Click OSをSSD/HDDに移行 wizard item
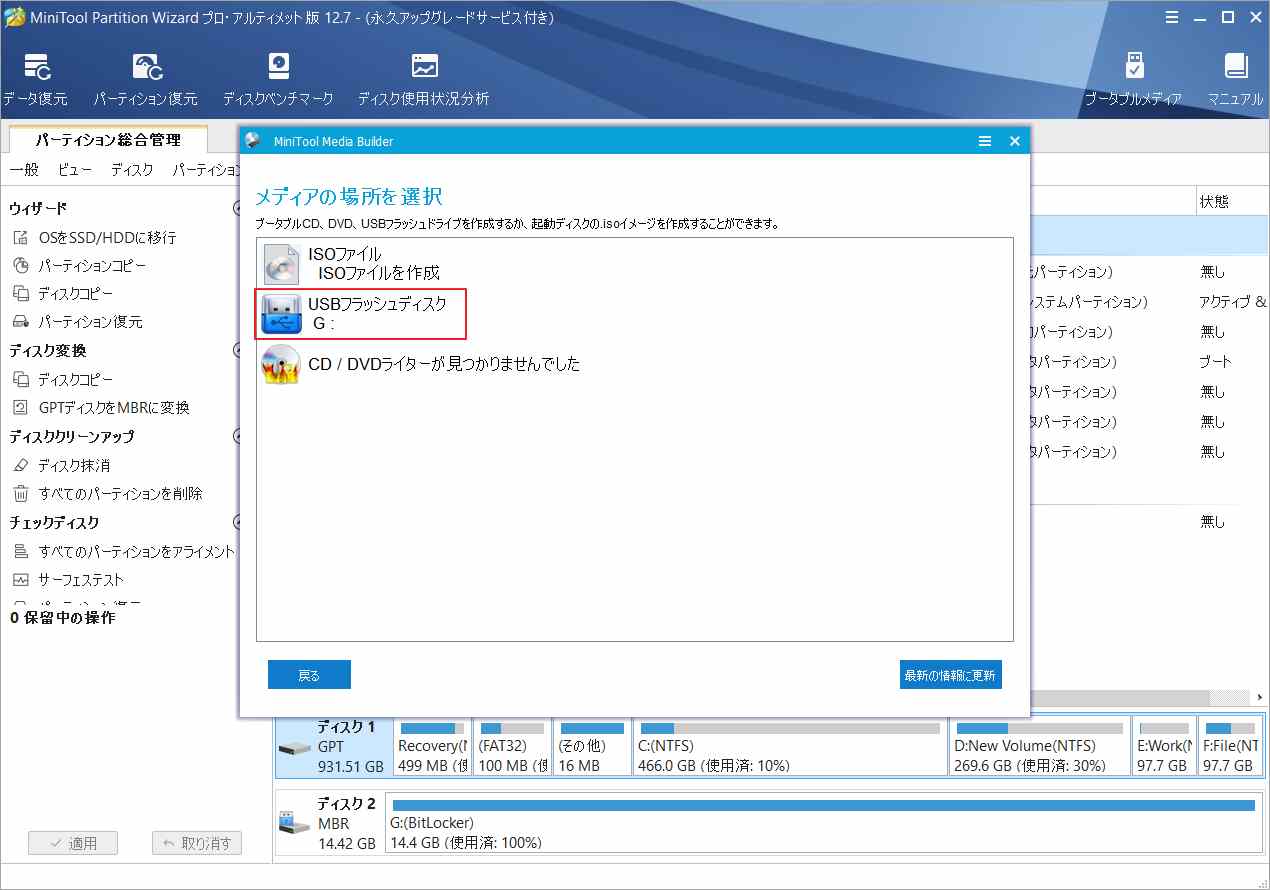1270x890 pixels. coord(106,238)
